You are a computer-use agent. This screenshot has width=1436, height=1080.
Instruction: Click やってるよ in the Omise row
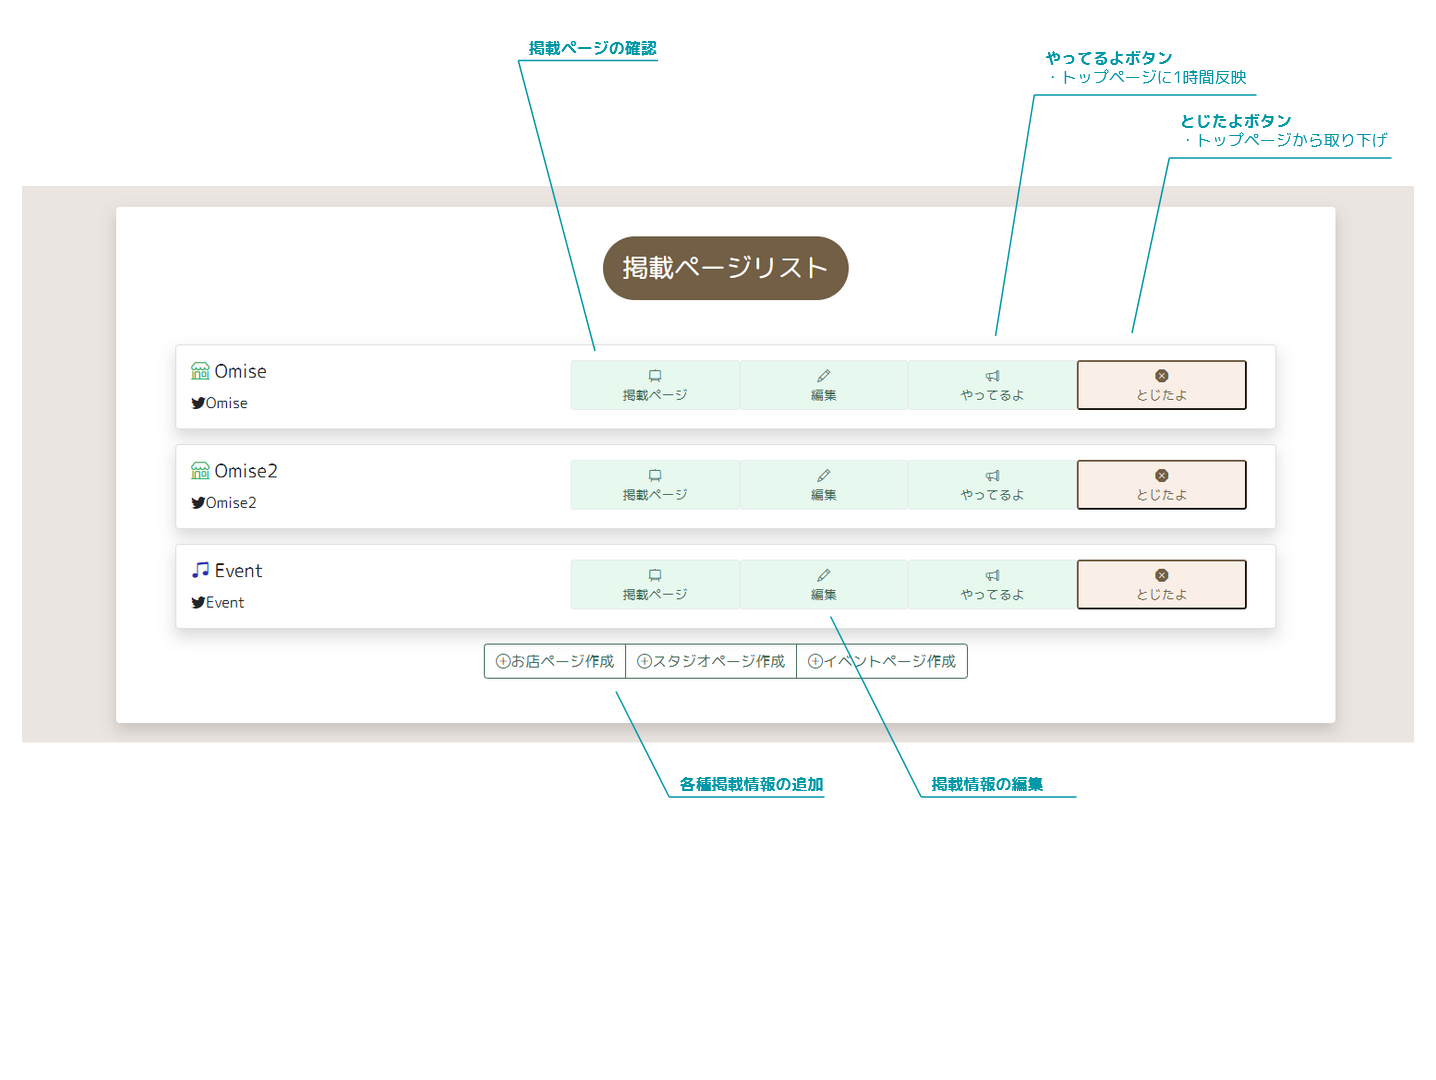[x=993, y=385]
